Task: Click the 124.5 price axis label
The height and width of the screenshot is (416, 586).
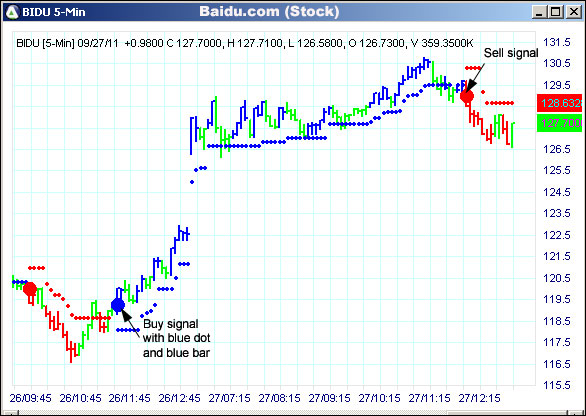Action: pyautogui.click(x=557, y=192)
